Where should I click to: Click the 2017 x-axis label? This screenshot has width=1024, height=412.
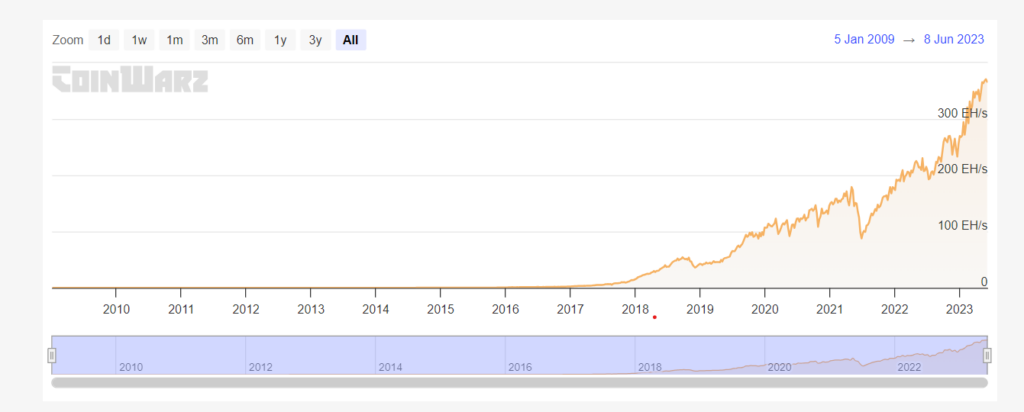click(570, 309)
